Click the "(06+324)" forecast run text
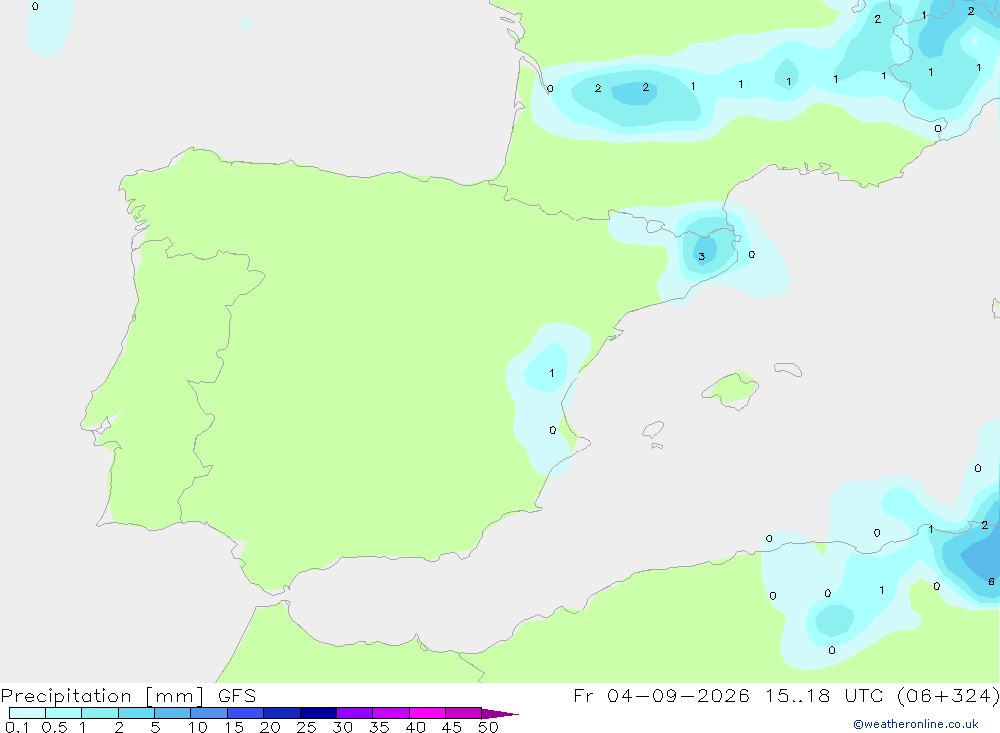 [948, 695]
